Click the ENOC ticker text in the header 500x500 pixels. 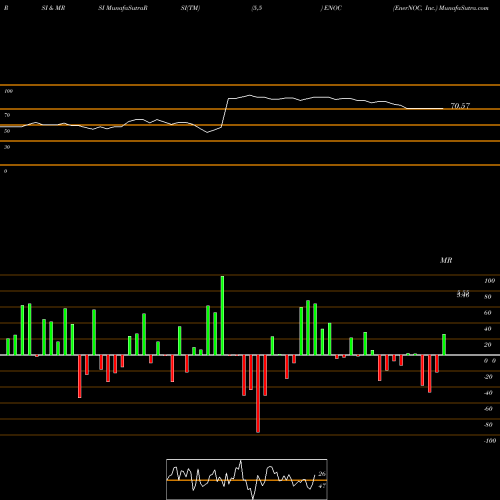[333, 8]
